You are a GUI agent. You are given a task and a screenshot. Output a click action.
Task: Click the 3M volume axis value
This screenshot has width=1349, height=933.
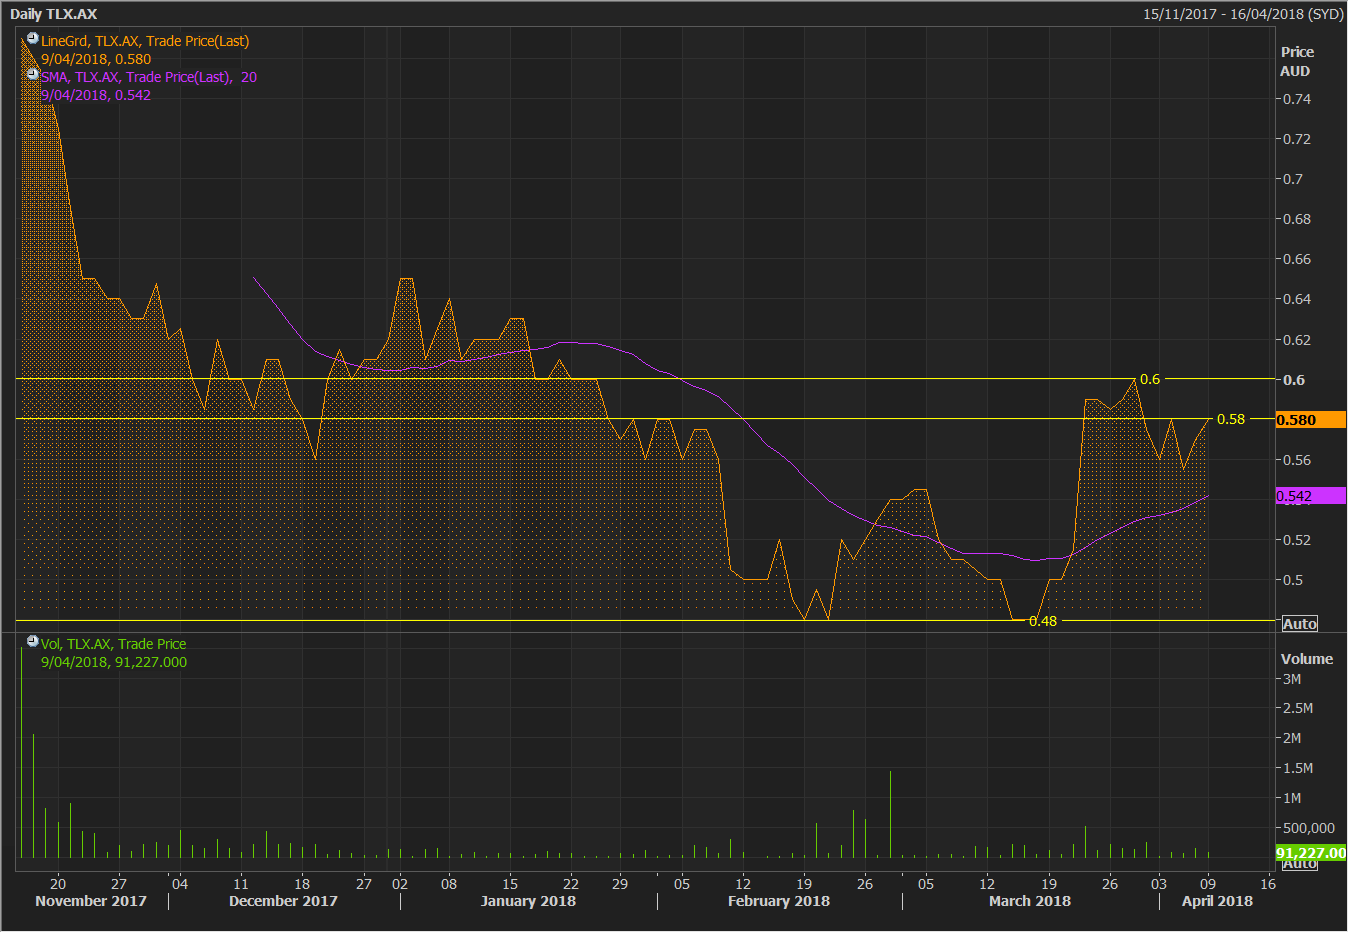pos(1292,679)
